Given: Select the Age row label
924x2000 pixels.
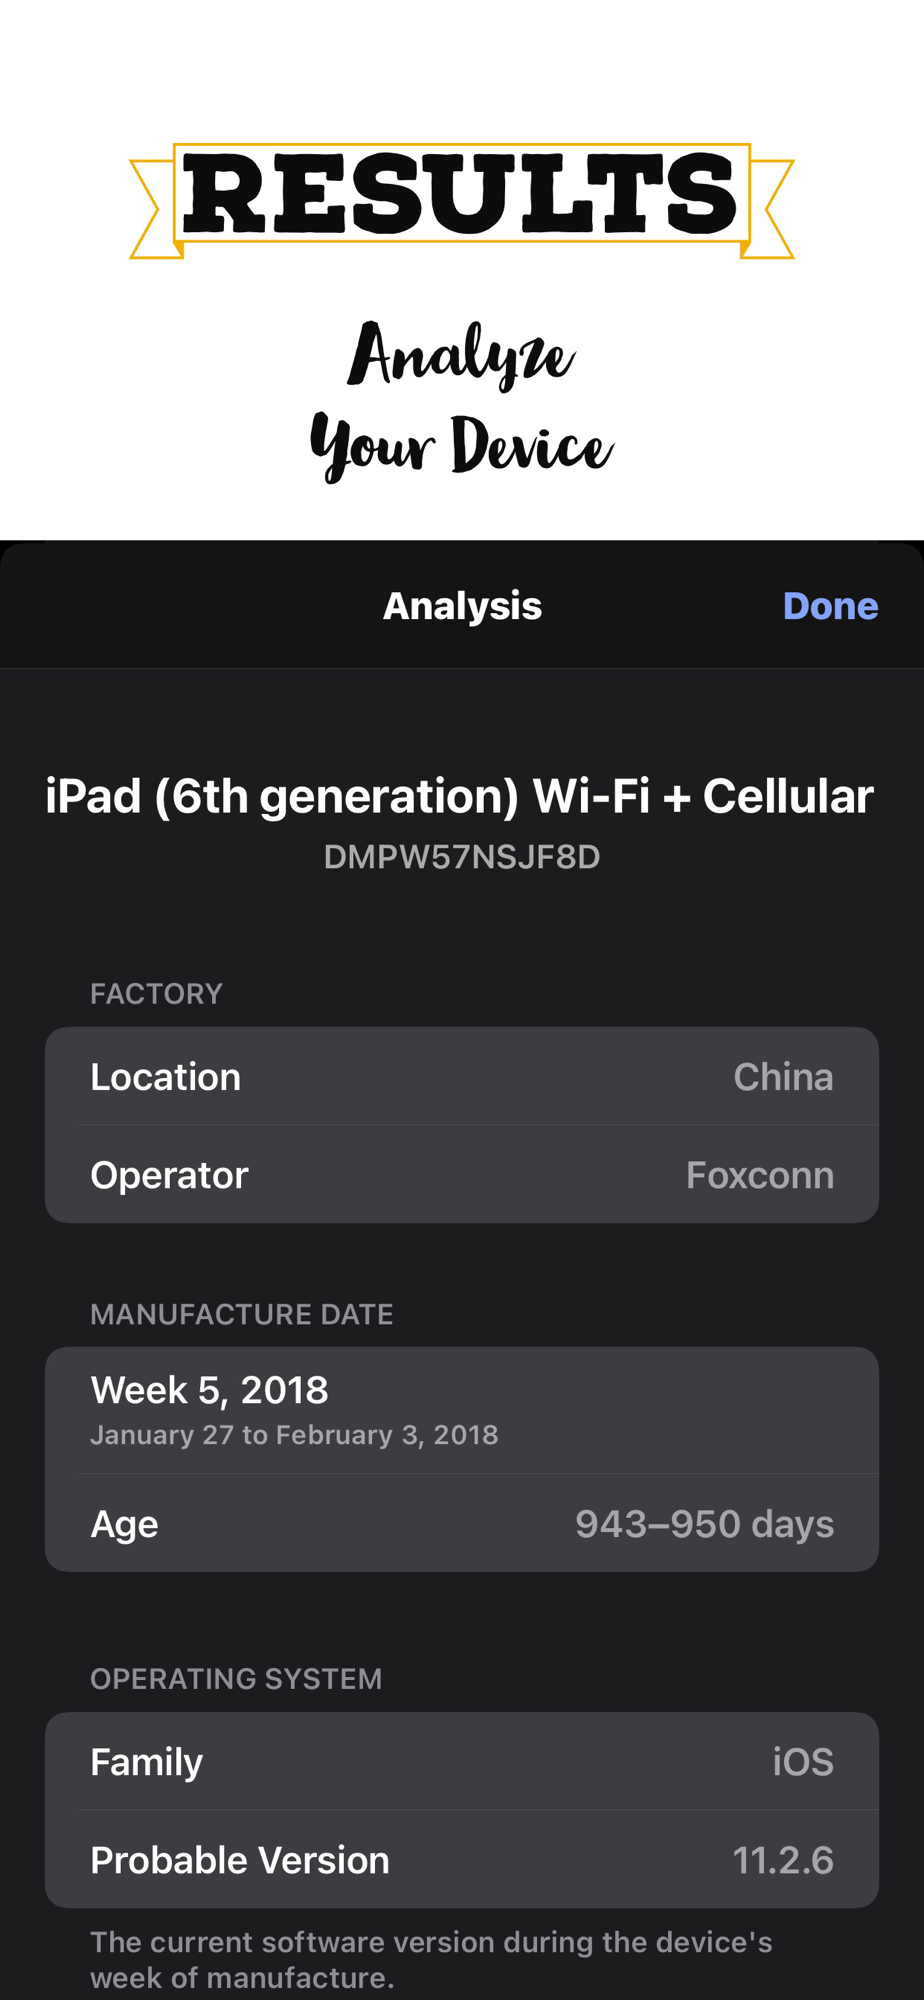Looking at the screenshot, I should click(124, 1524).
